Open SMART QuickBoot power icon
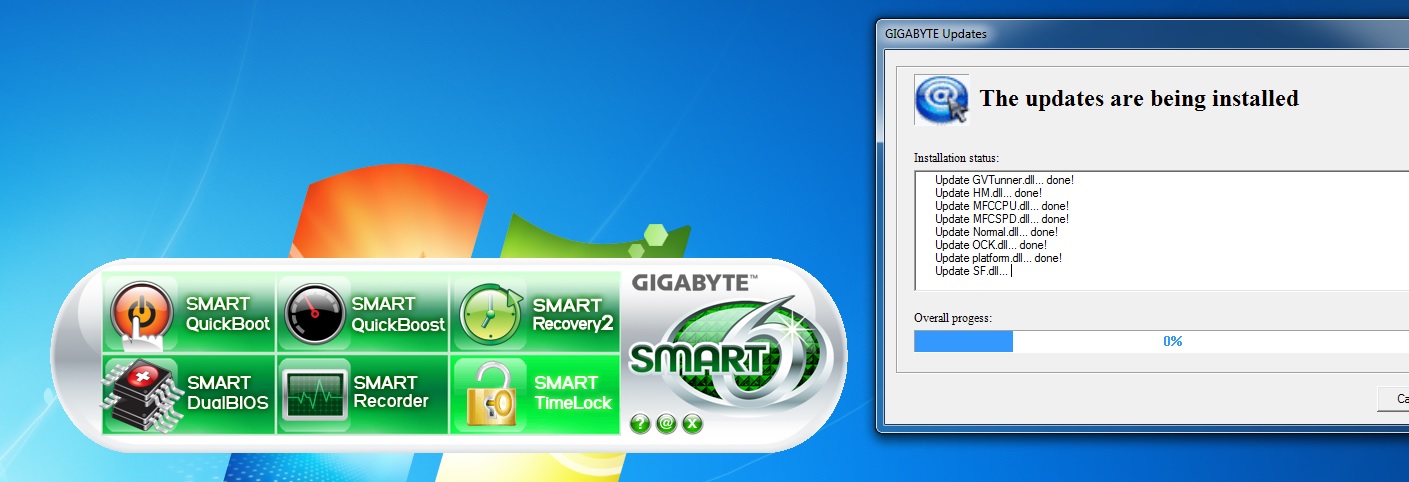Viewport: 1409px width, 482px height. pyautogui.click(x=142, y=313)
